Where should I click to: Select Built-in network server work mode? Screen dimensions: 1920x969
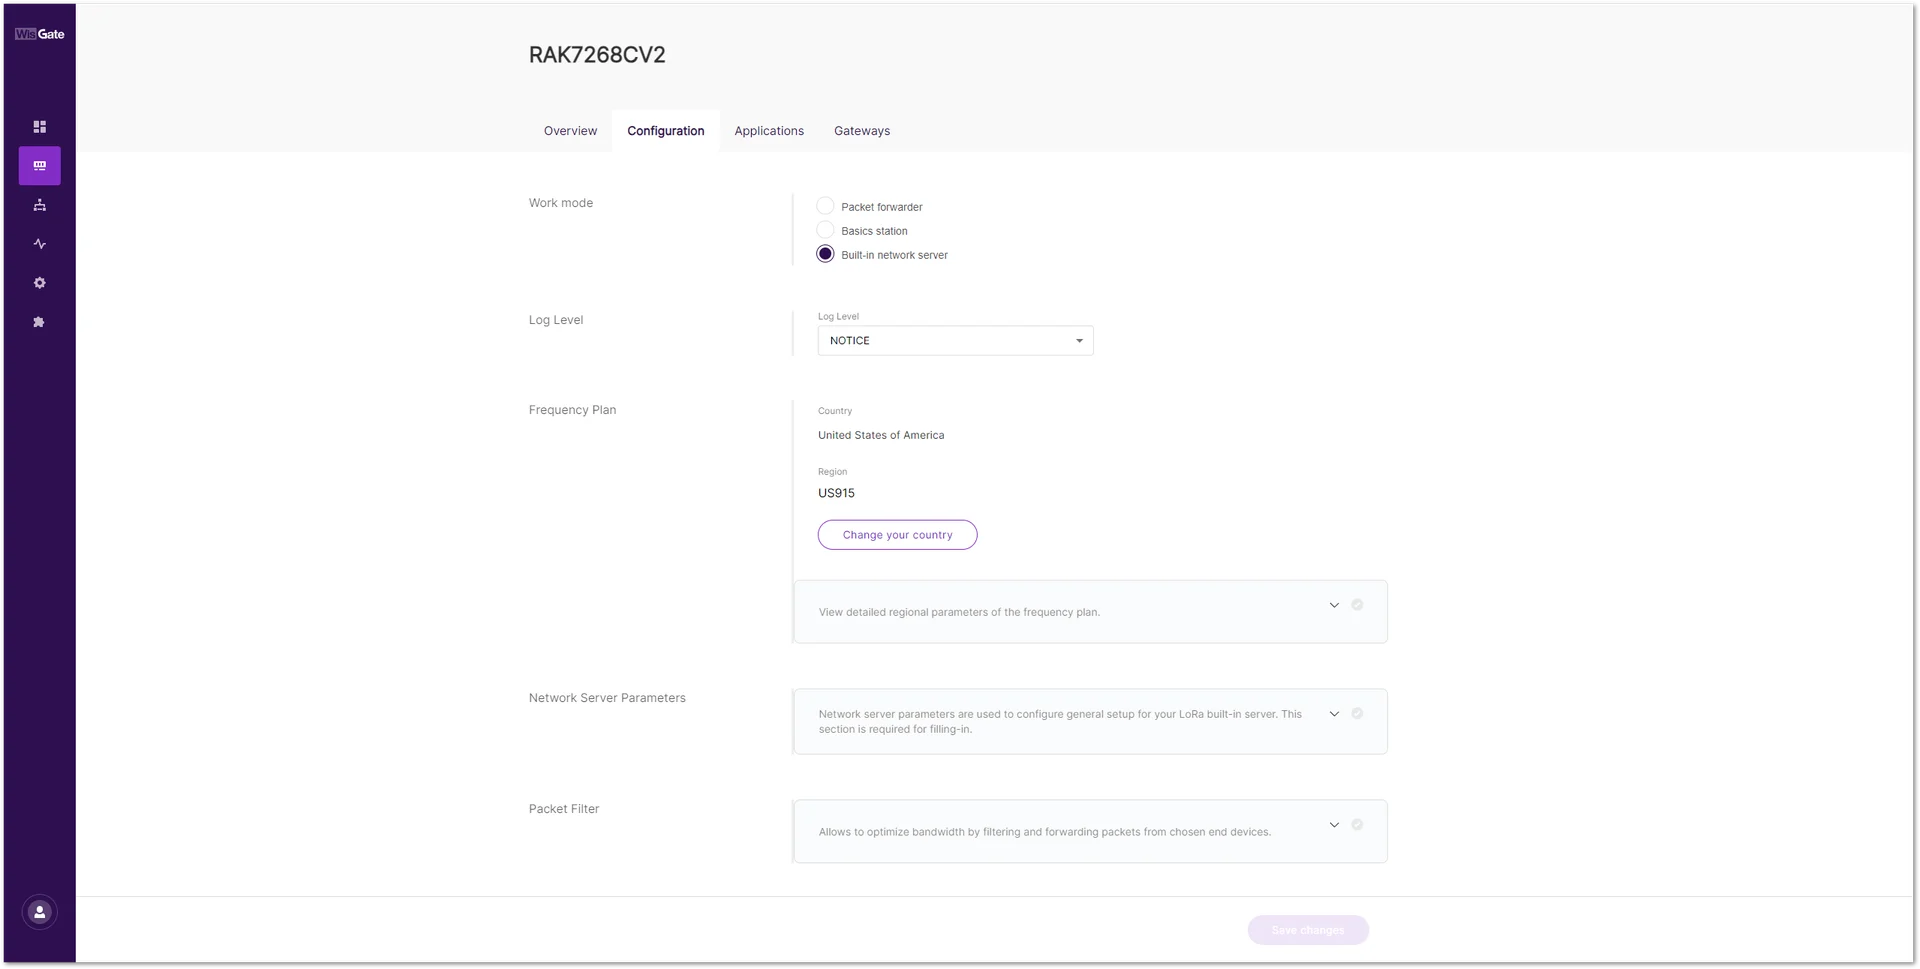pyautogui.click(x=825, y=254)
